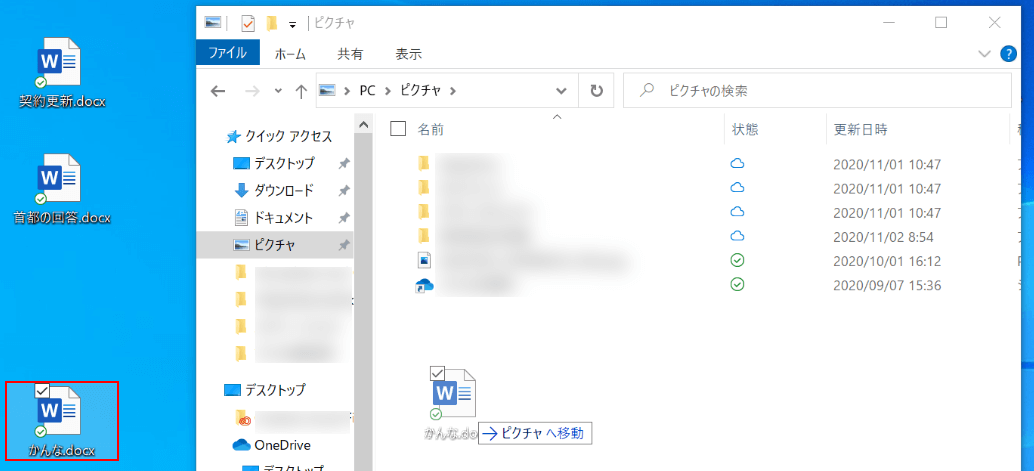Open Help with the question mark icon
1034x471 pixels.
pos(1008,53)
